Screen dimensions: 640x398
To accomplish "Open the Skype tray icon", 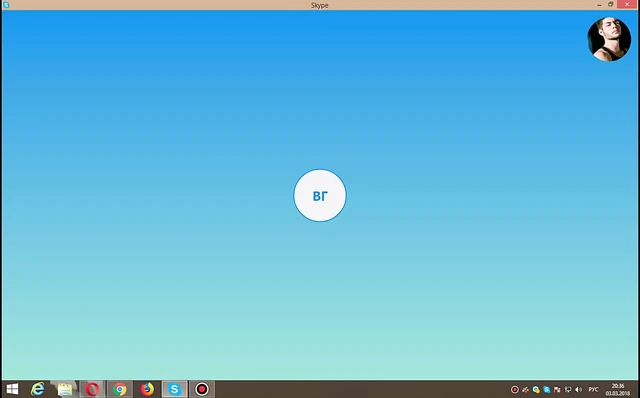I will (x=547, y=390).
